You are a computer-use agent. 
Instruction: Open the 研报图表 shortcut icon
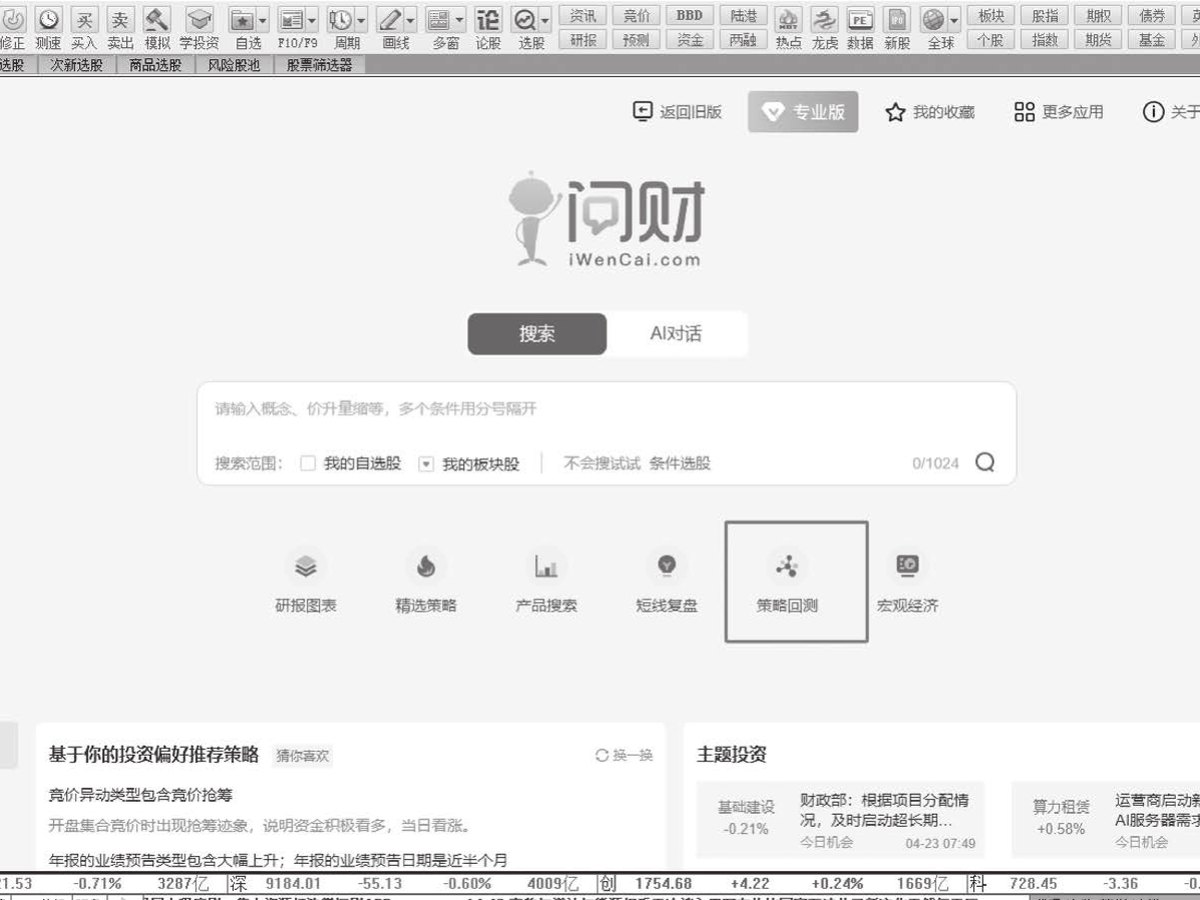click(306, 567)
